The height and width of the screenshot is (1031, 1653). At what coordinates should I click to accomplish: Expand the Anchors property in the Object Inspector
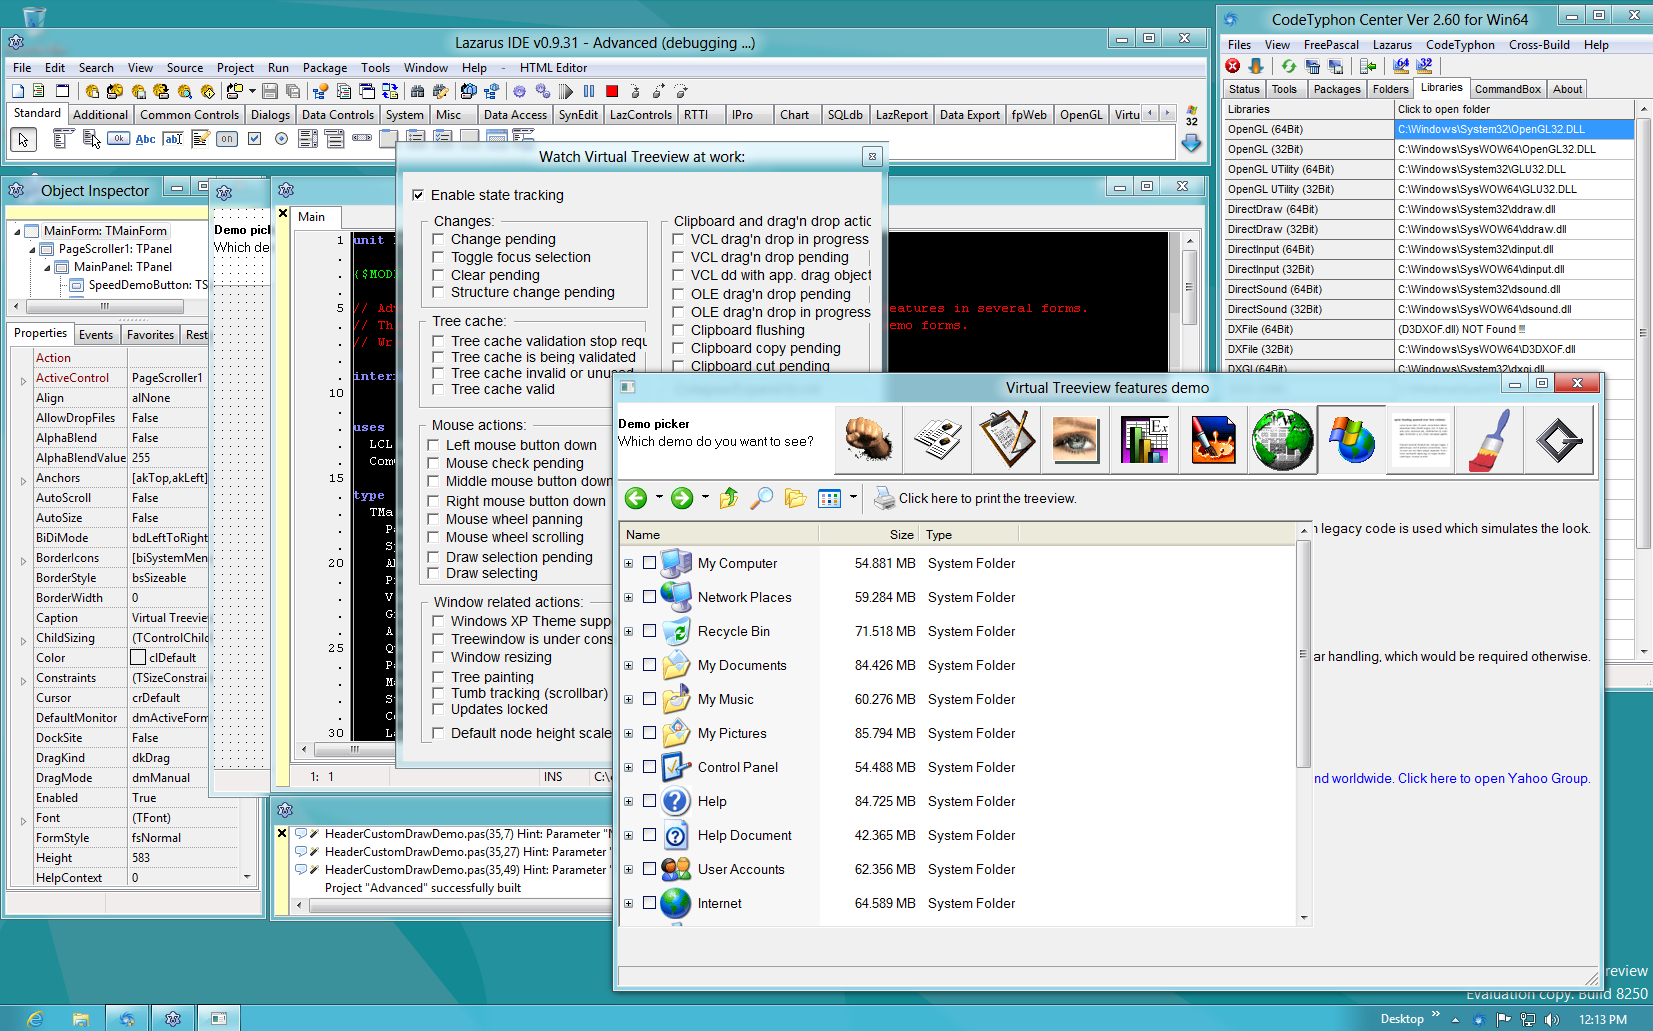pyautogui.click(x=23, y=480)
